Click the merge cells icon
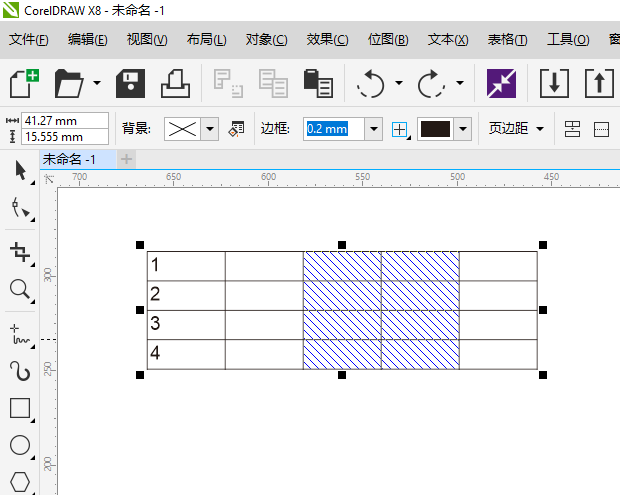Screen dimensions: 620x495 coord(572,129)
